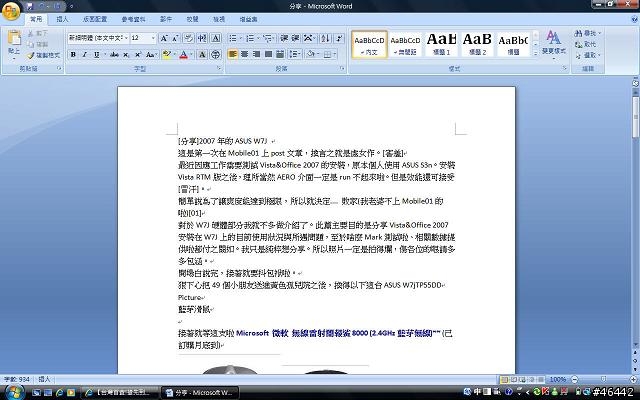The width and height of the screenshot is (640, 400).
Task: Open the font size 12 dropdown
Action: click(x=153, y=38)
